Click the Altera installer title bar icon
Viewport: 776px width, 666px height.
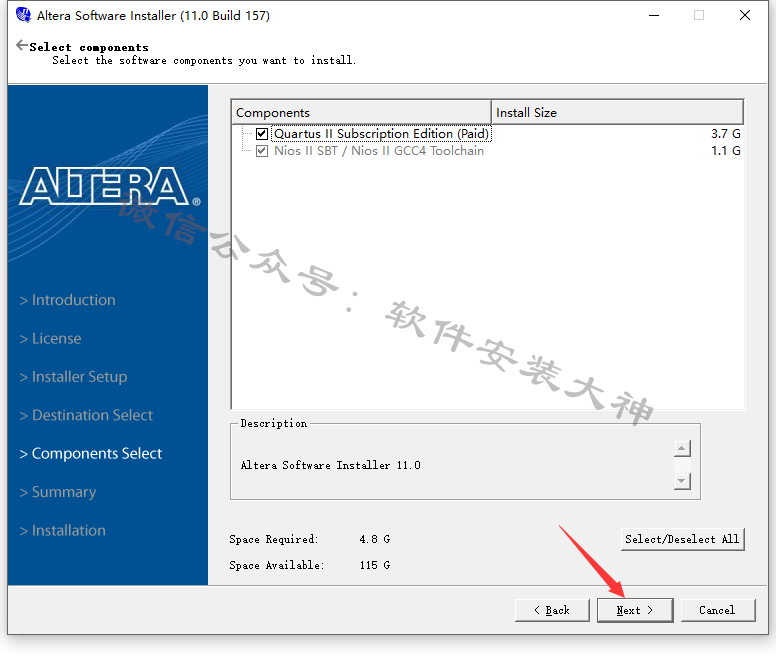click(x=23, y=15)
